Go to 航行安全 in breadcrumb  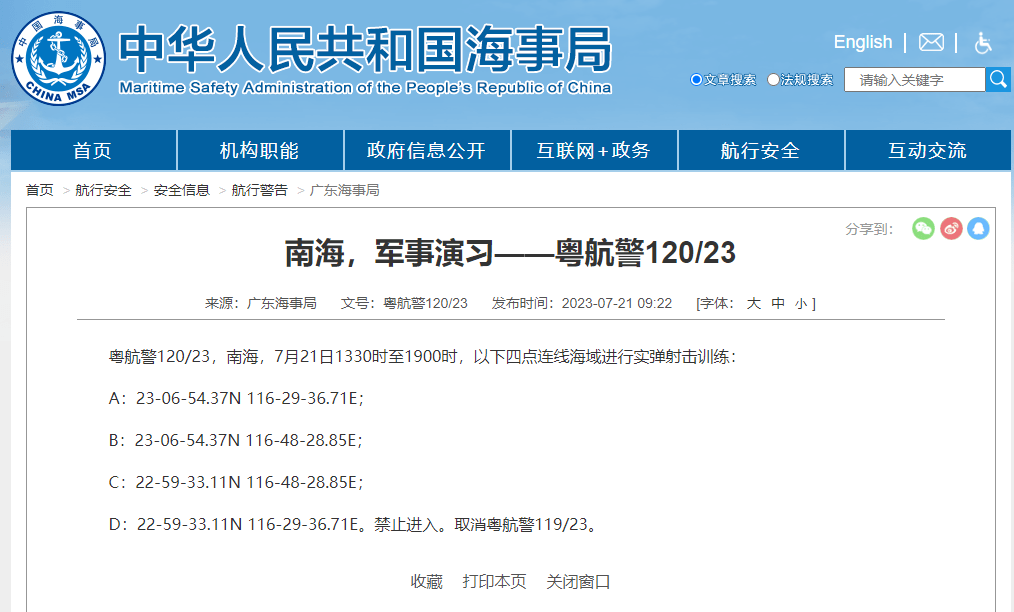(x=103, y=190)
